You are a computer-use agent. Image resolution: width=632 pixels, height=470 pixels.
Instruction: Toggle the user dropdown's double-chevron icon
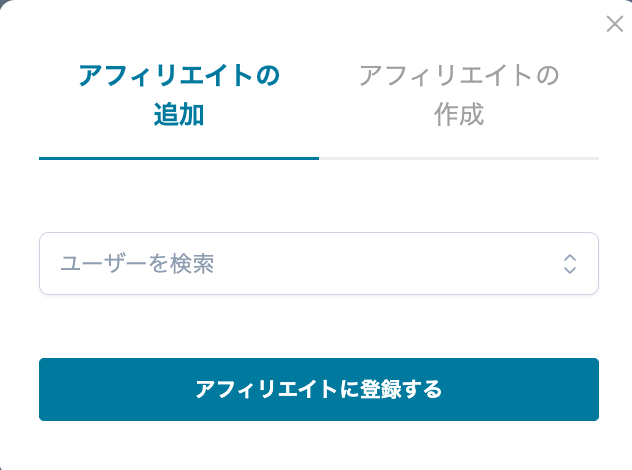pos(570,264)
